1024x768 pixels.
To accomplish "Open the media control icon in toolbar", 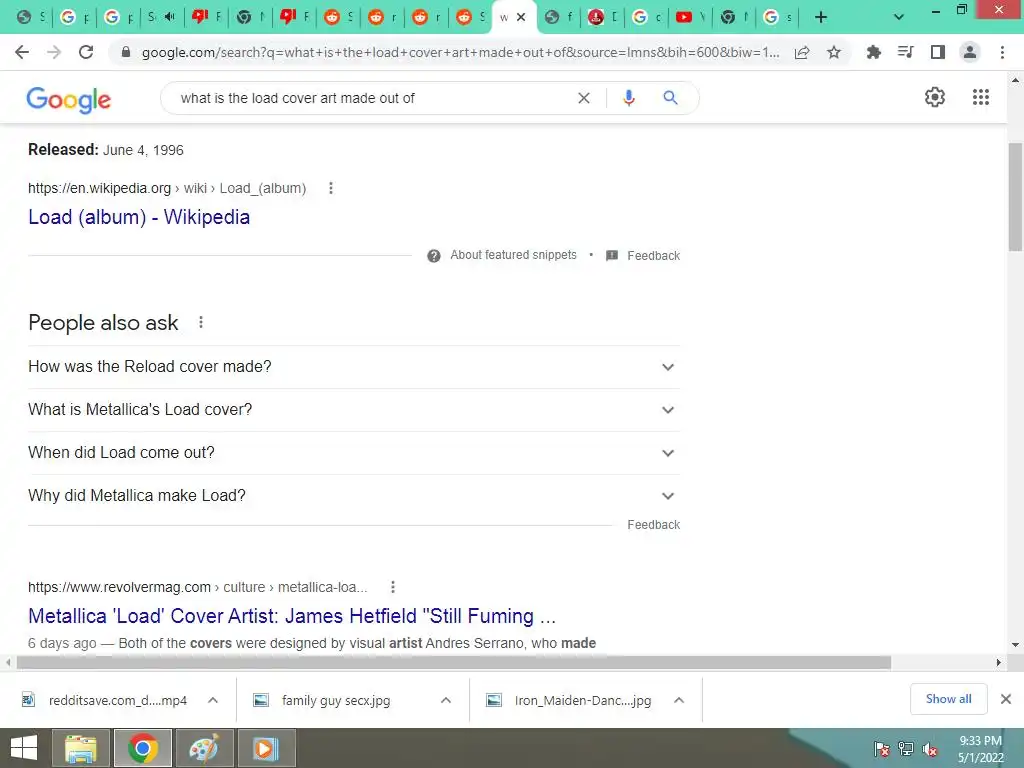I will point(905,52).
